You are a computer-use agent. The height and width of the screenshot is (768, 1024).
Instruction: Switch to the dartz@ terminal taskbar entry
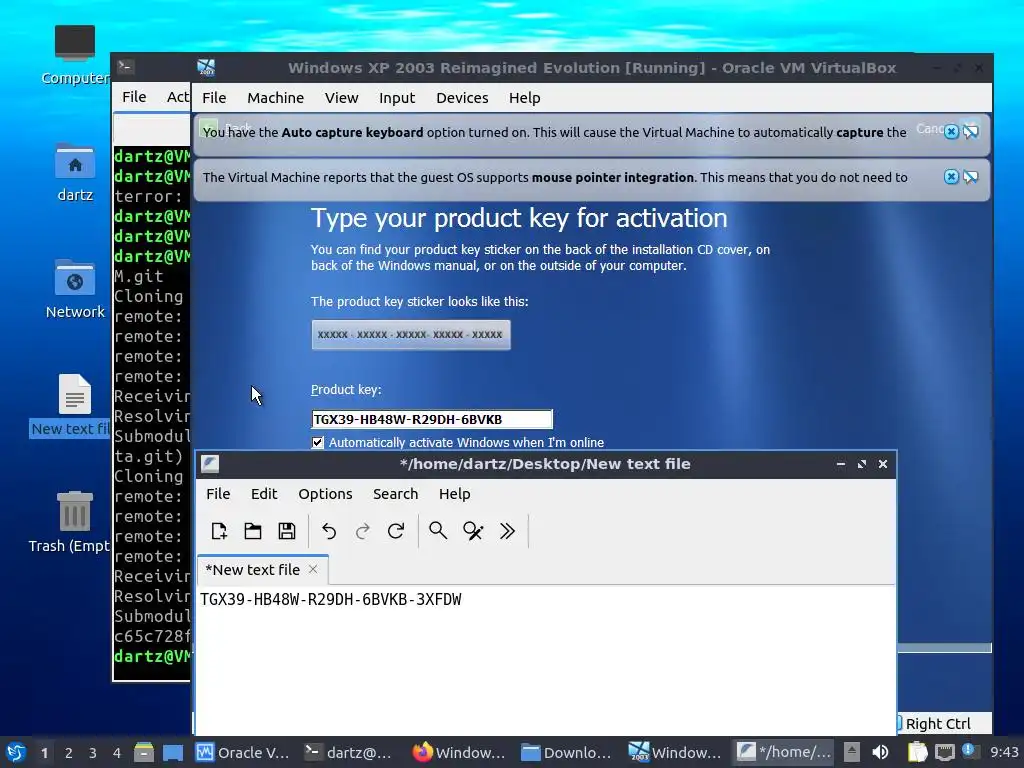[349, 753]
